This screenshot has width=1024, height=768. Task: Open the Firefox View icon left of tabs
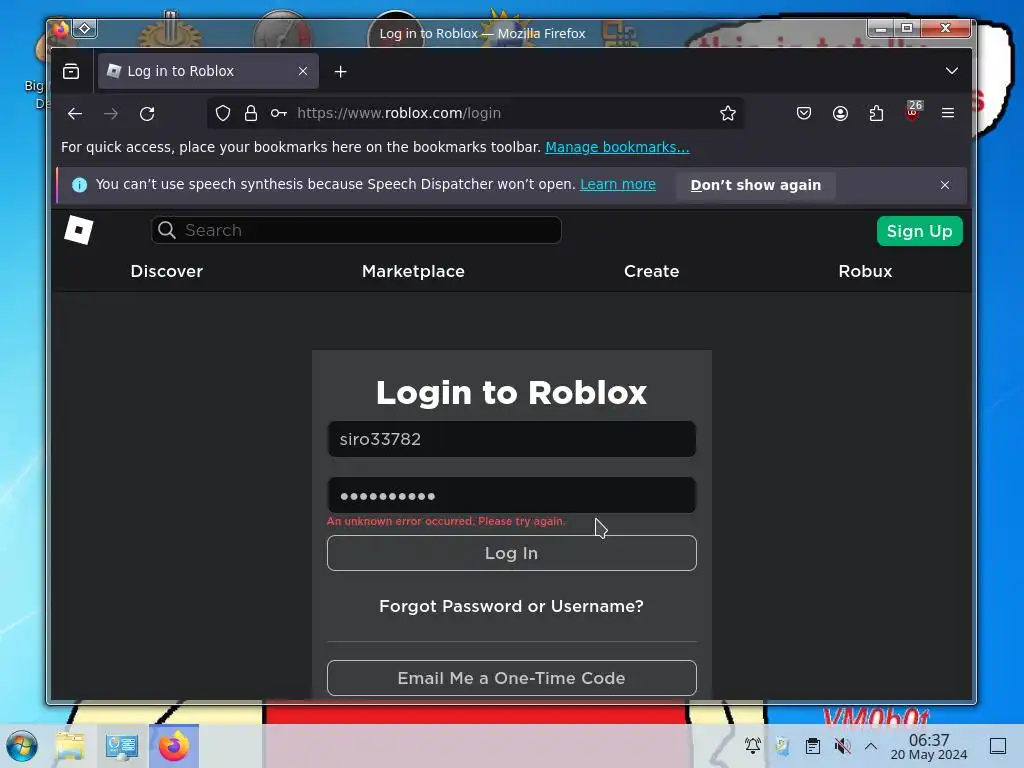click(x=71, y=71)
